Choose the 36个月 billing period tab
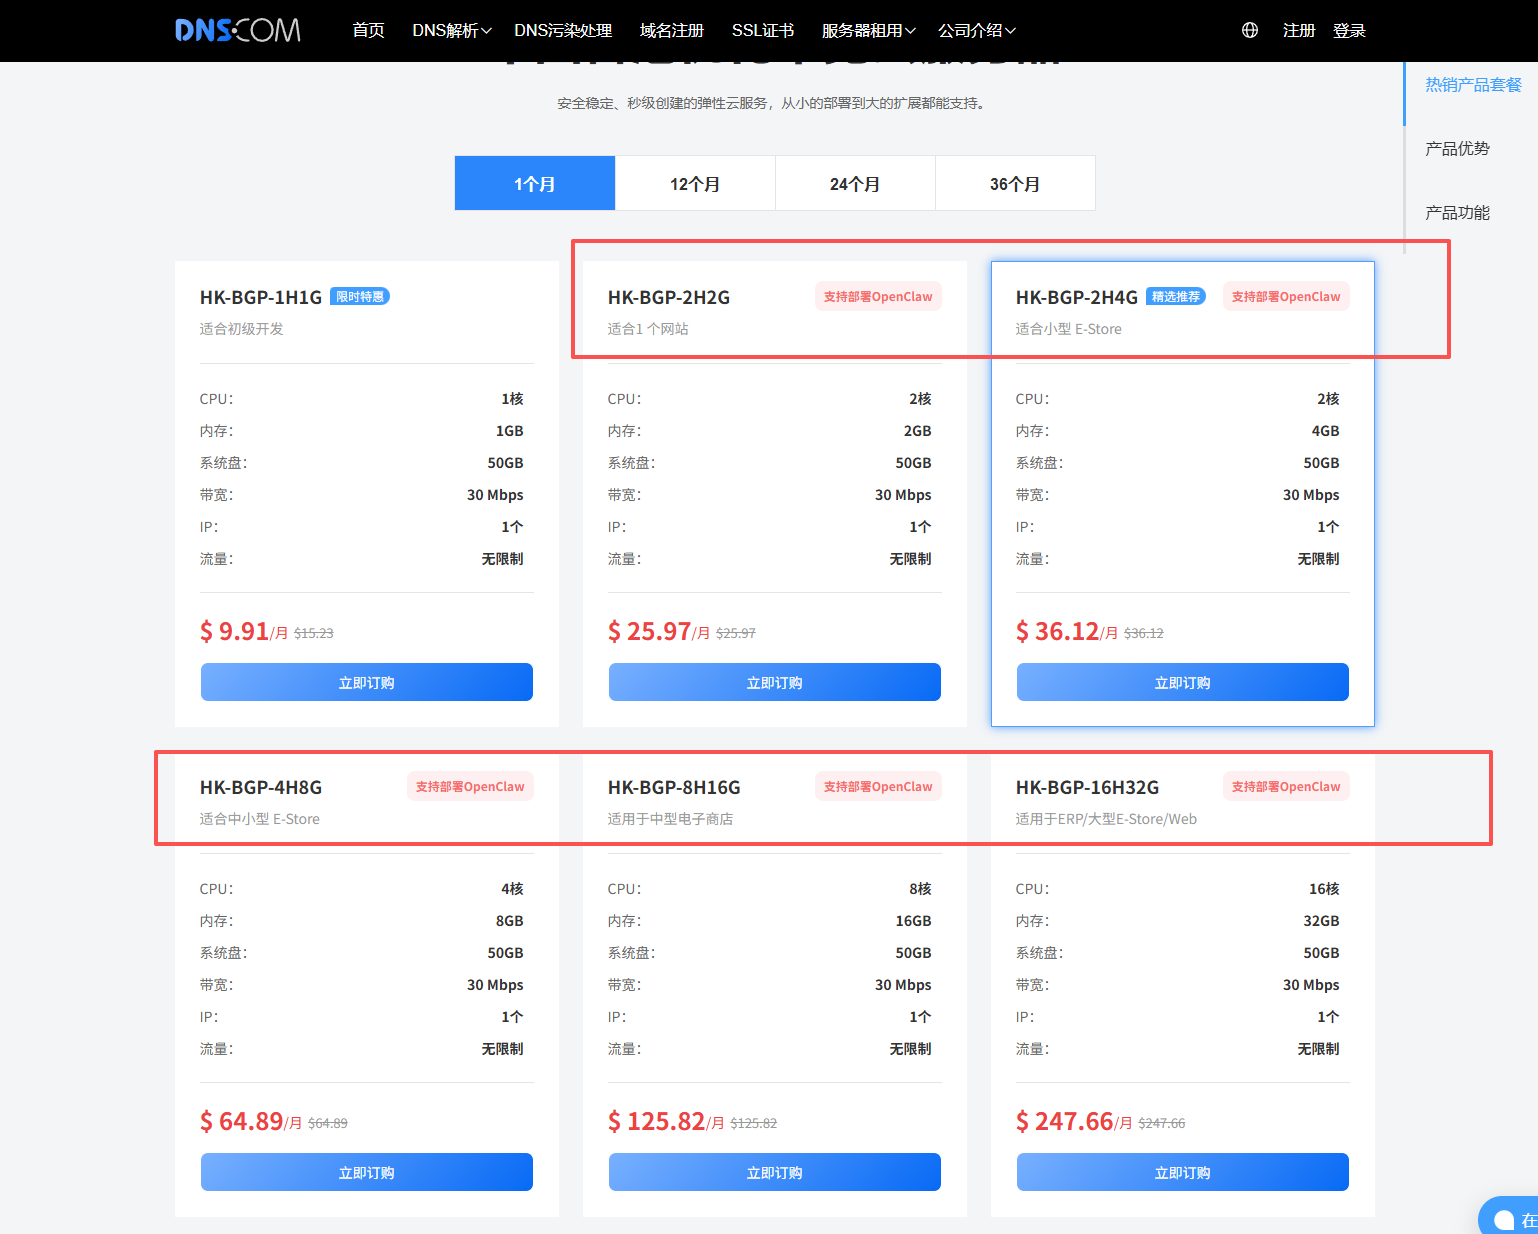 pos(1015,184)
